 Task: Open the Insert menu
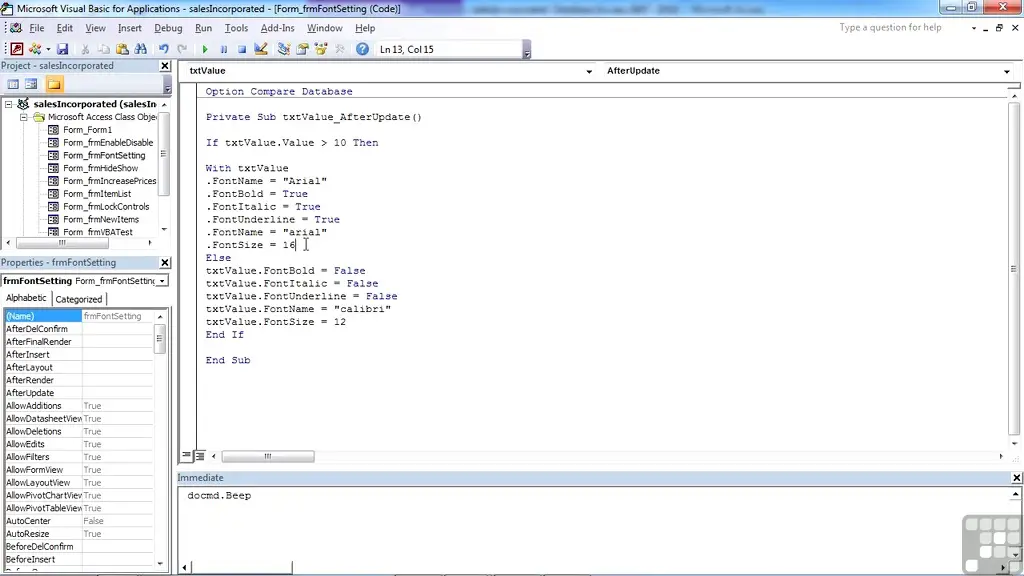point(129,28)
